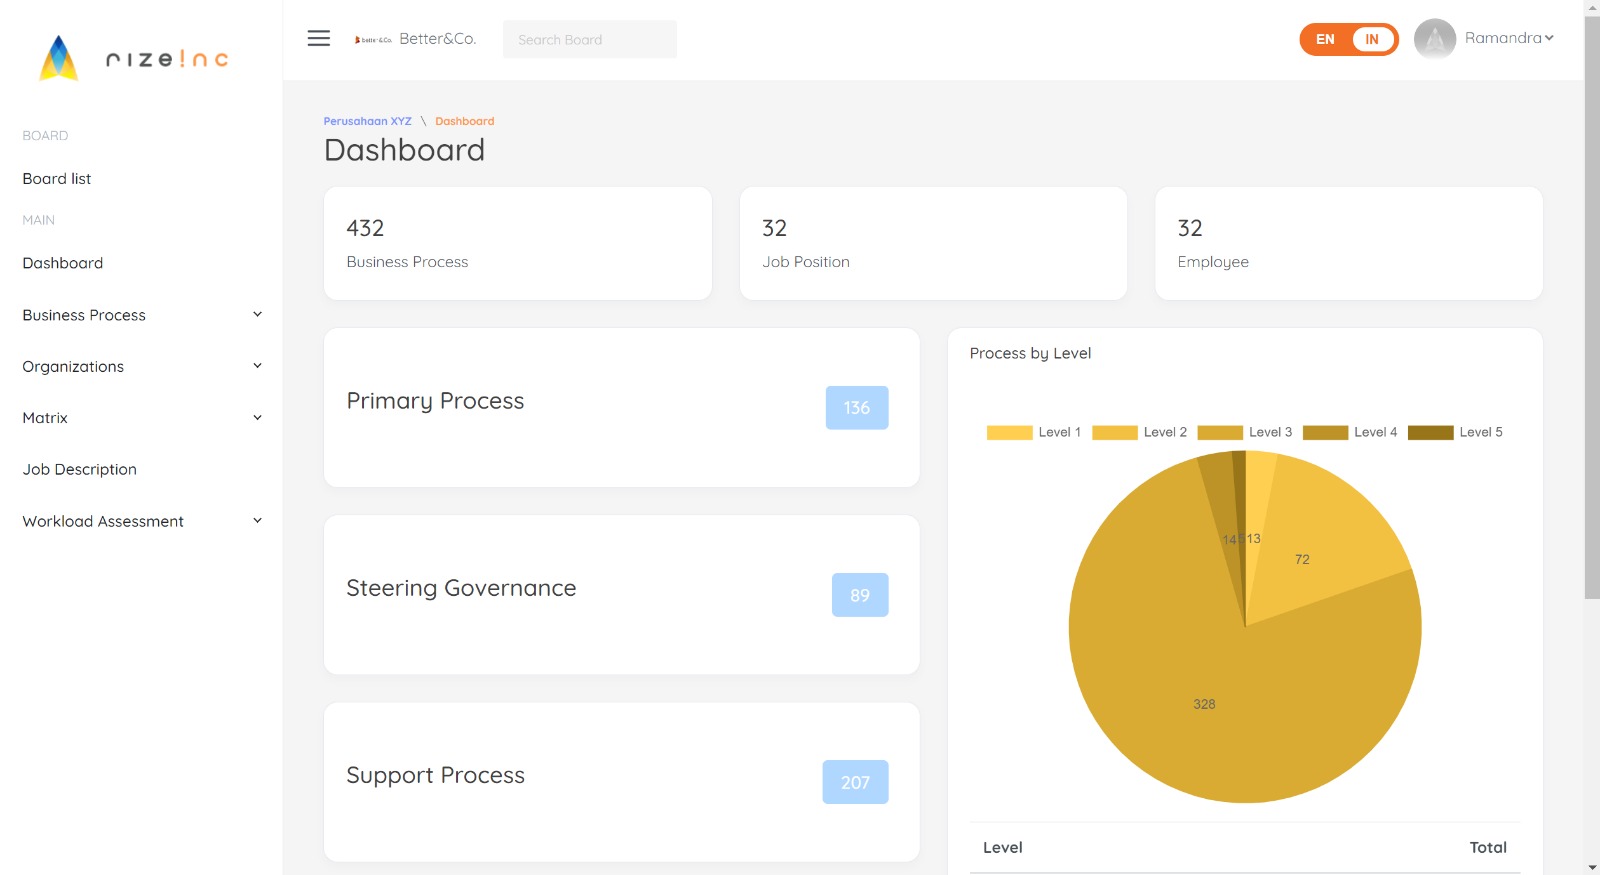Click the hamburger menu icon
The width and height of the screenshot is (1600, 875).
point(318,39)
